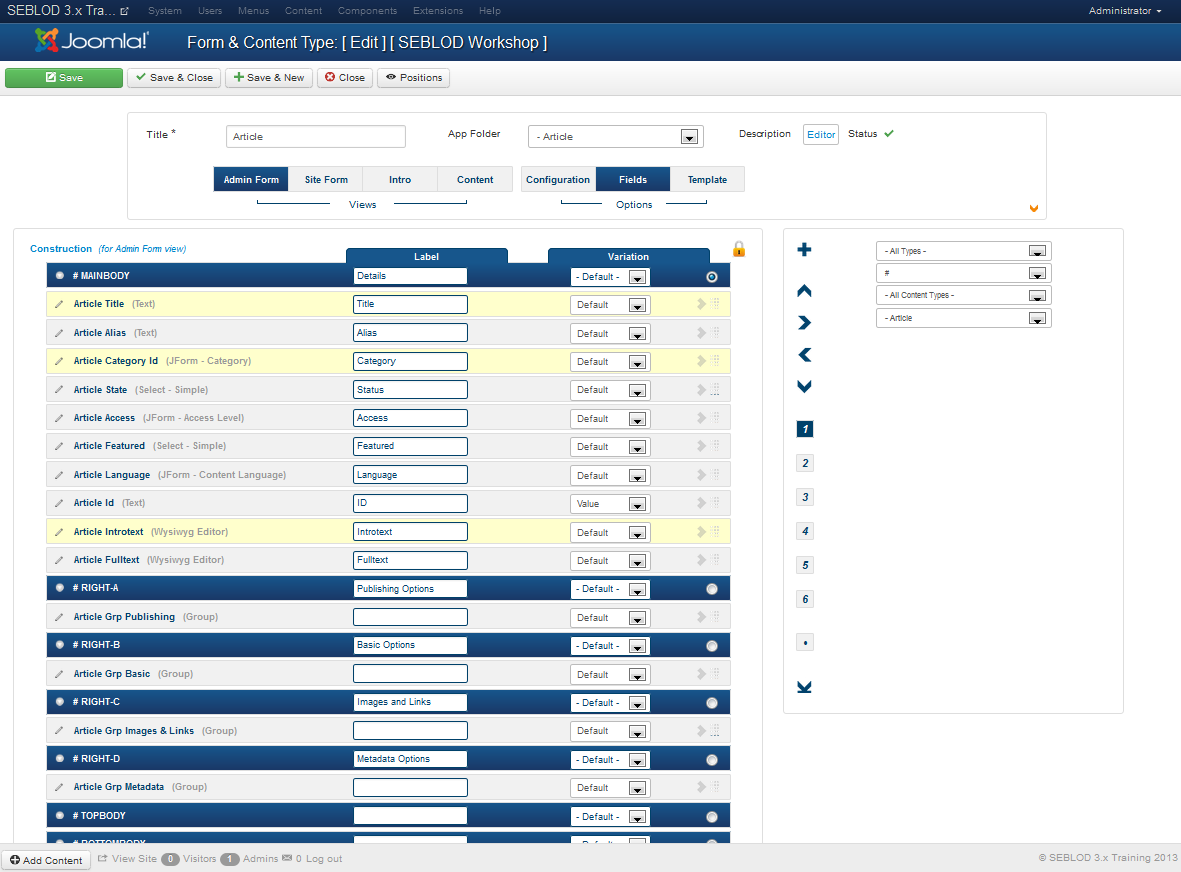
Task: Click the plus icon to add a field
Action: [804, 249]
